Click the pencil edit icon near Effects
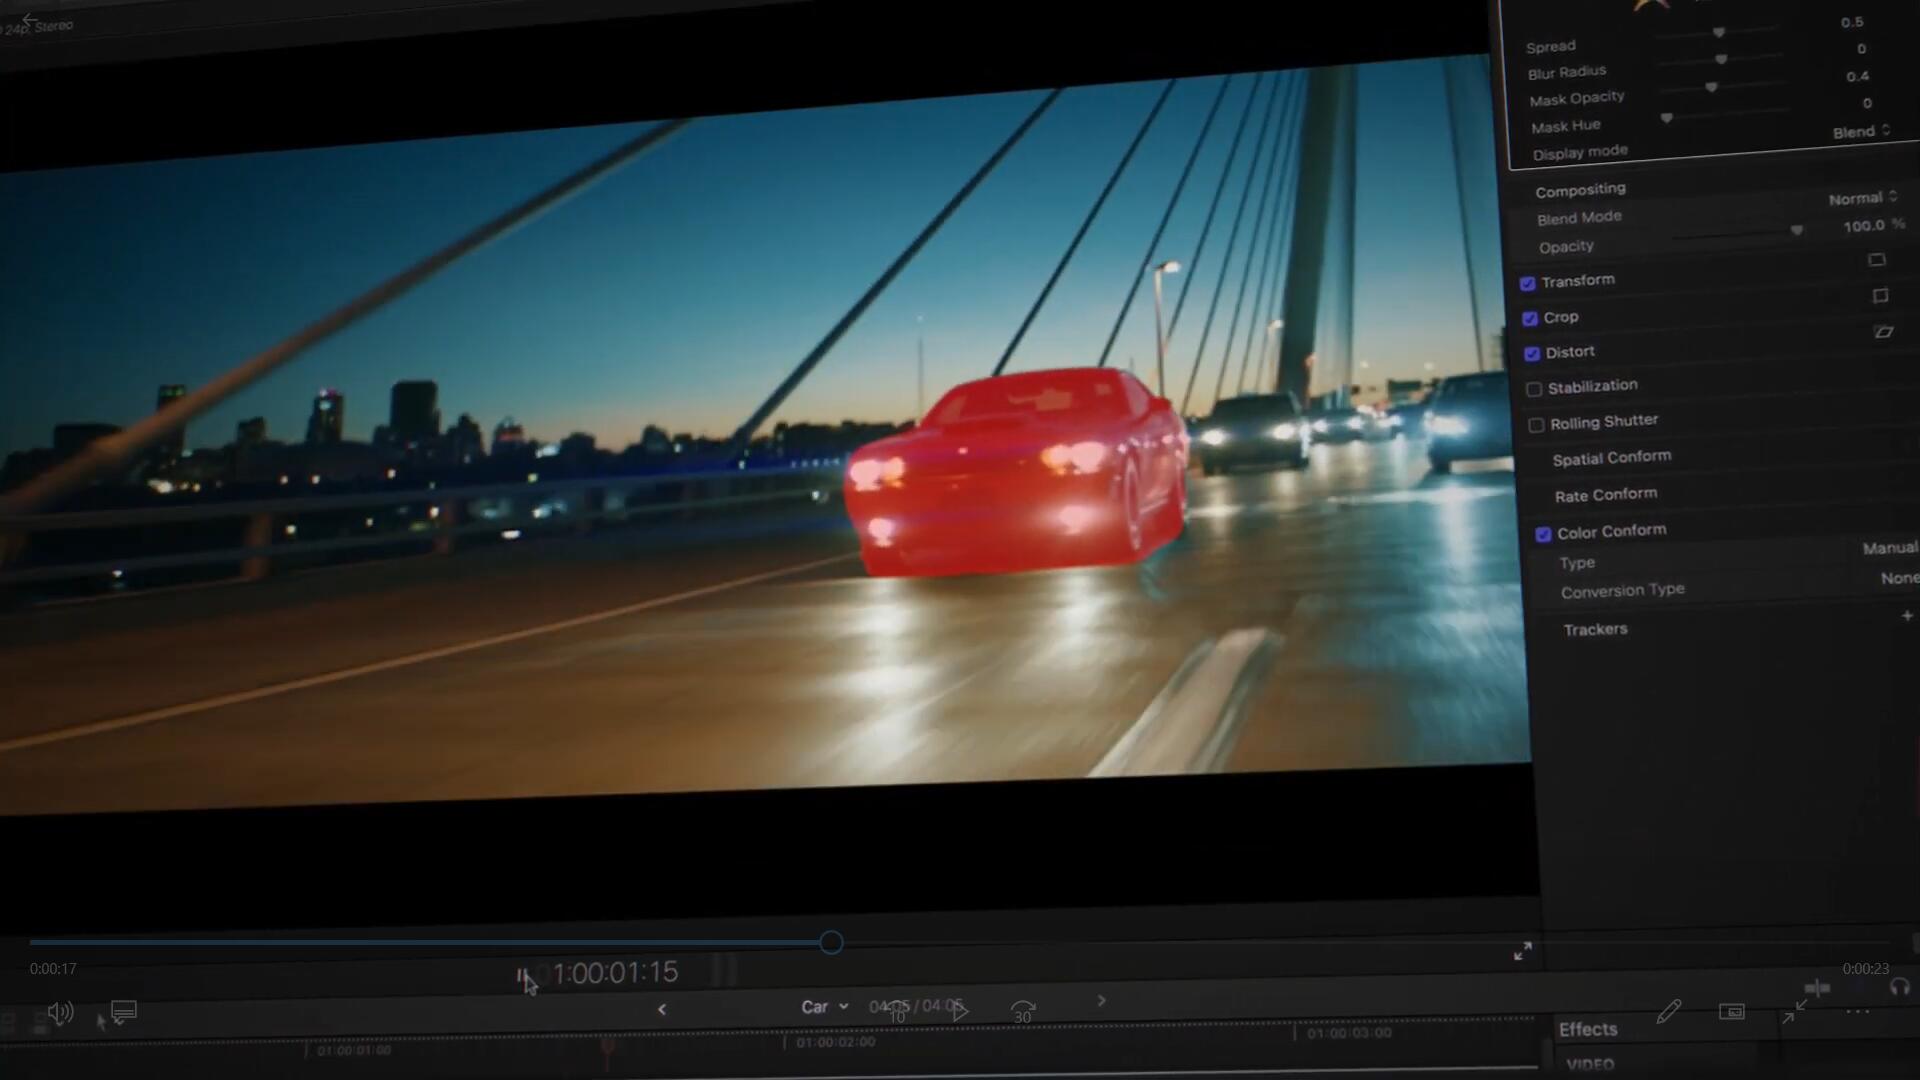Image resolution: width=1920 pixels, height=1080 pixels. [x=1668, y=1012]
